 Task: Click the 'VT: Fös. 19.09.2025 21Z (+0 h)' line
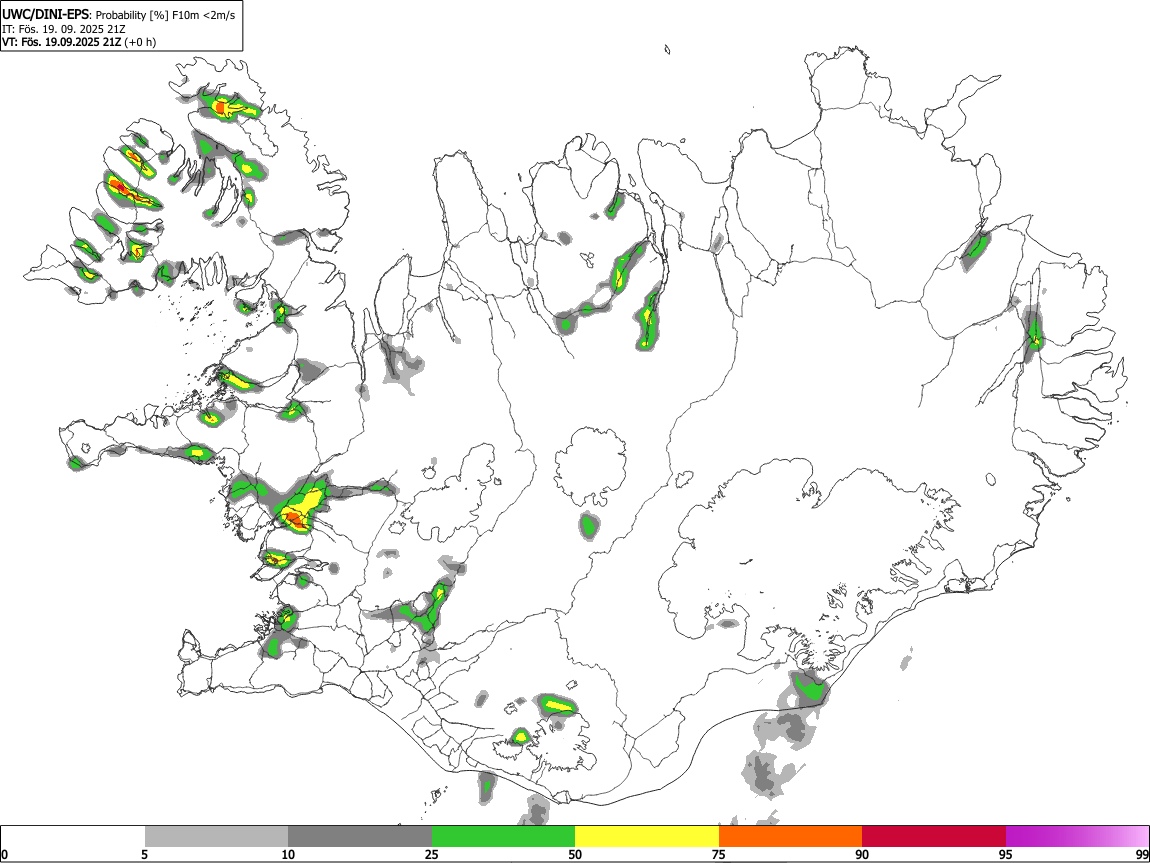[x=78, y=42]
